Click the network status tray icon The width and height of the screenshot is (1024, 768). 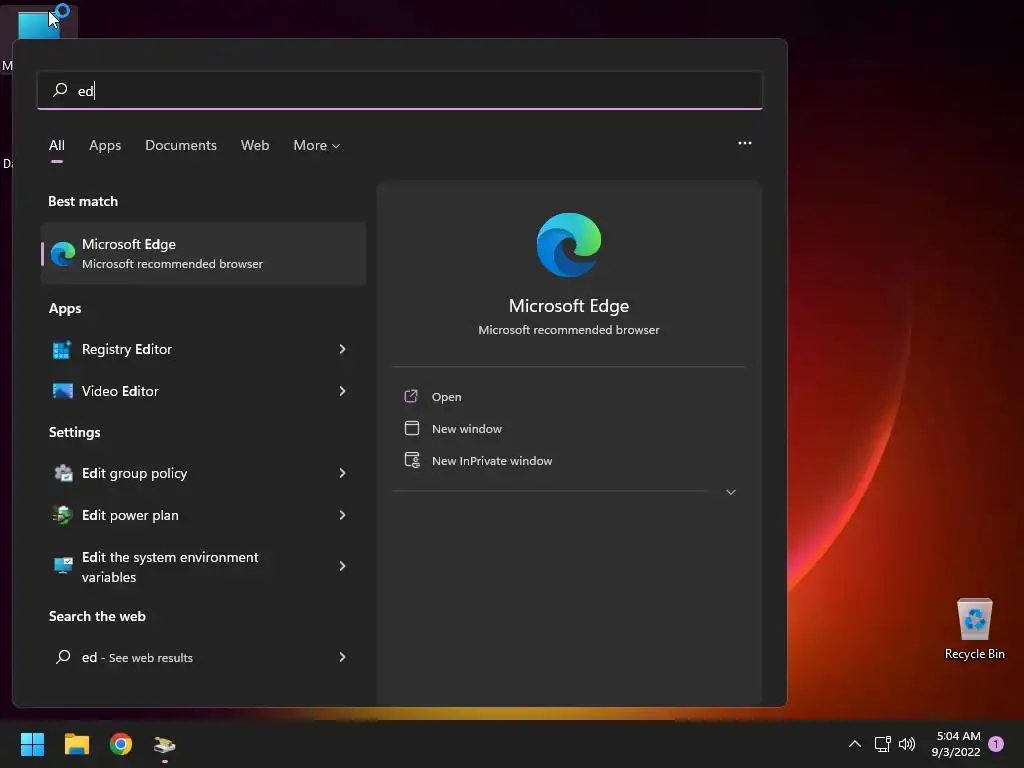click(882, 744)
